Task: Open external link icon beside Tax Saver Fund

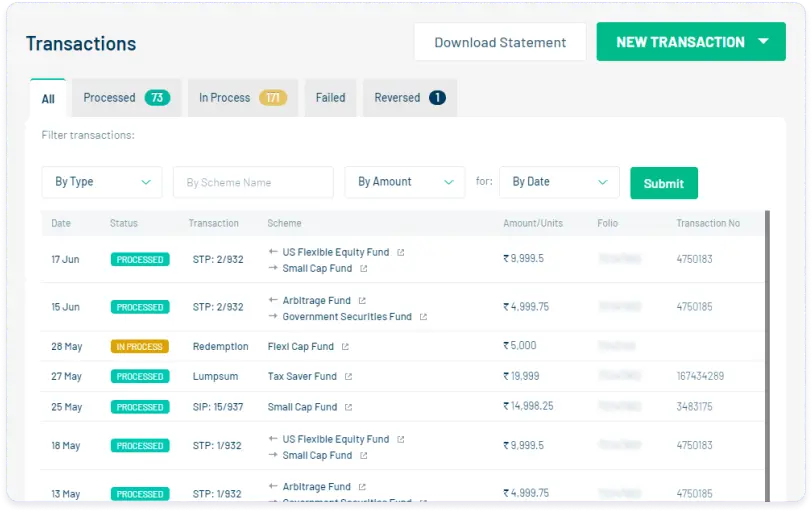Action: [x=348, y=377]
